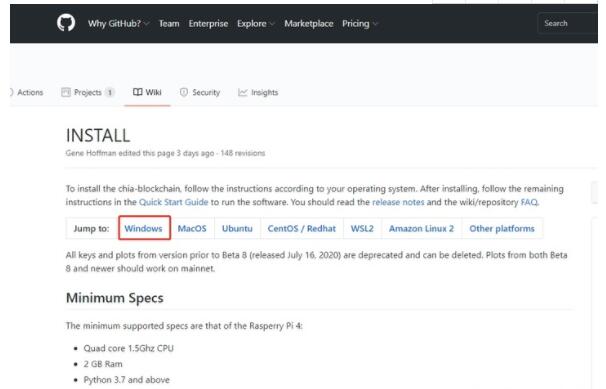Click Python 3.7 and above item

tap(126, 380)
